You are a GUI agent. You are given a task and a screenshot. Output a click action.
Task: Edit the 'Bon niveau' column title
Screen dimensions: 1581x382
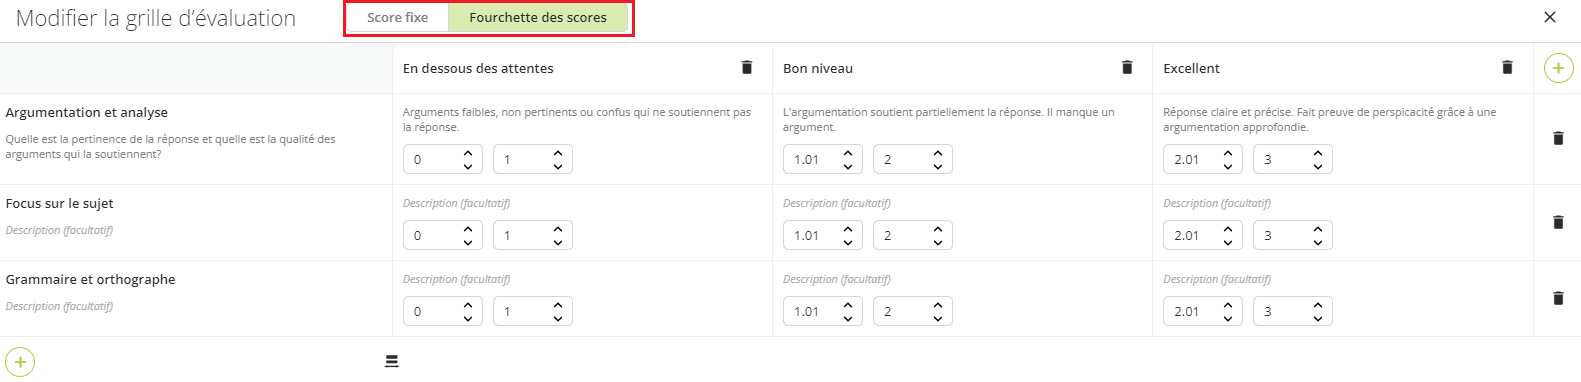tap(818, 68)
